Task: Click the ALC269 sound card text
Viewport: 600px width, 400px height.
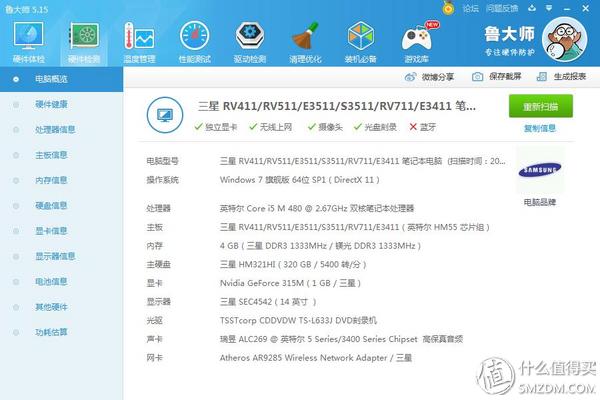Action: coord(341,339)
